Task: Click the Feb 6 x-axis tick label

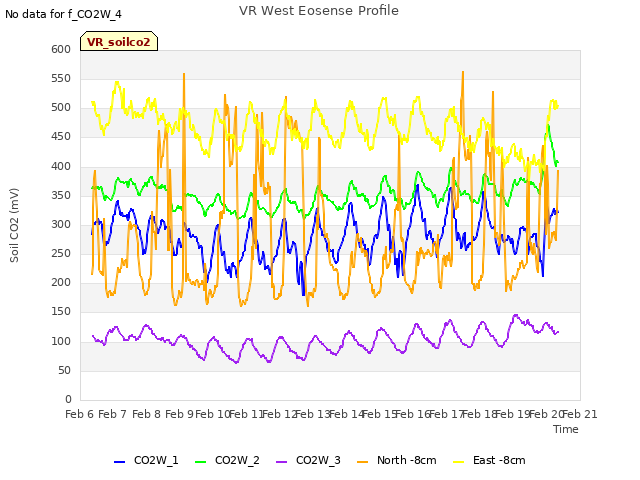Action: [80, 414]
